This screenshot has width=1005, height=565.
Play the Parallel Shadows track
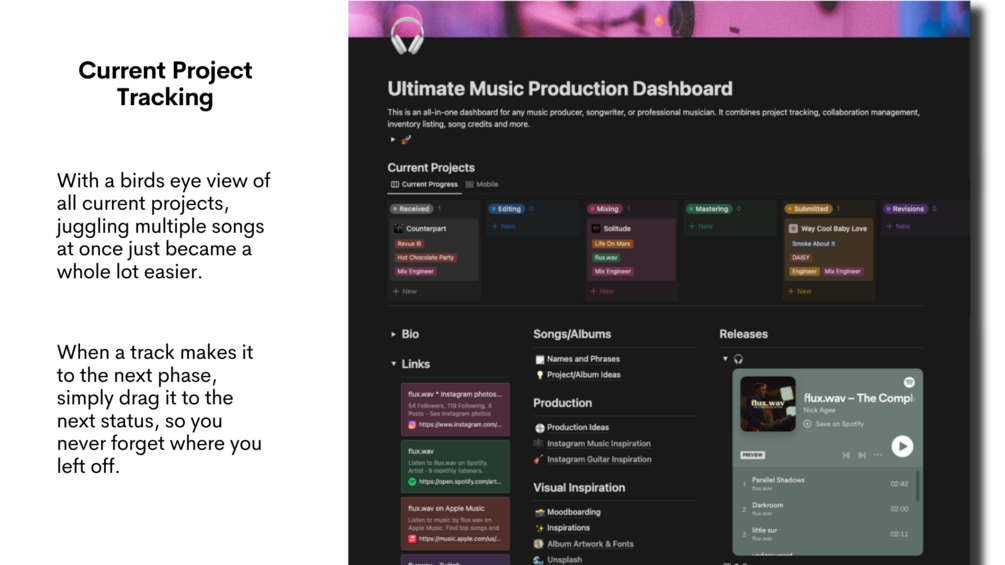[826, 483]
